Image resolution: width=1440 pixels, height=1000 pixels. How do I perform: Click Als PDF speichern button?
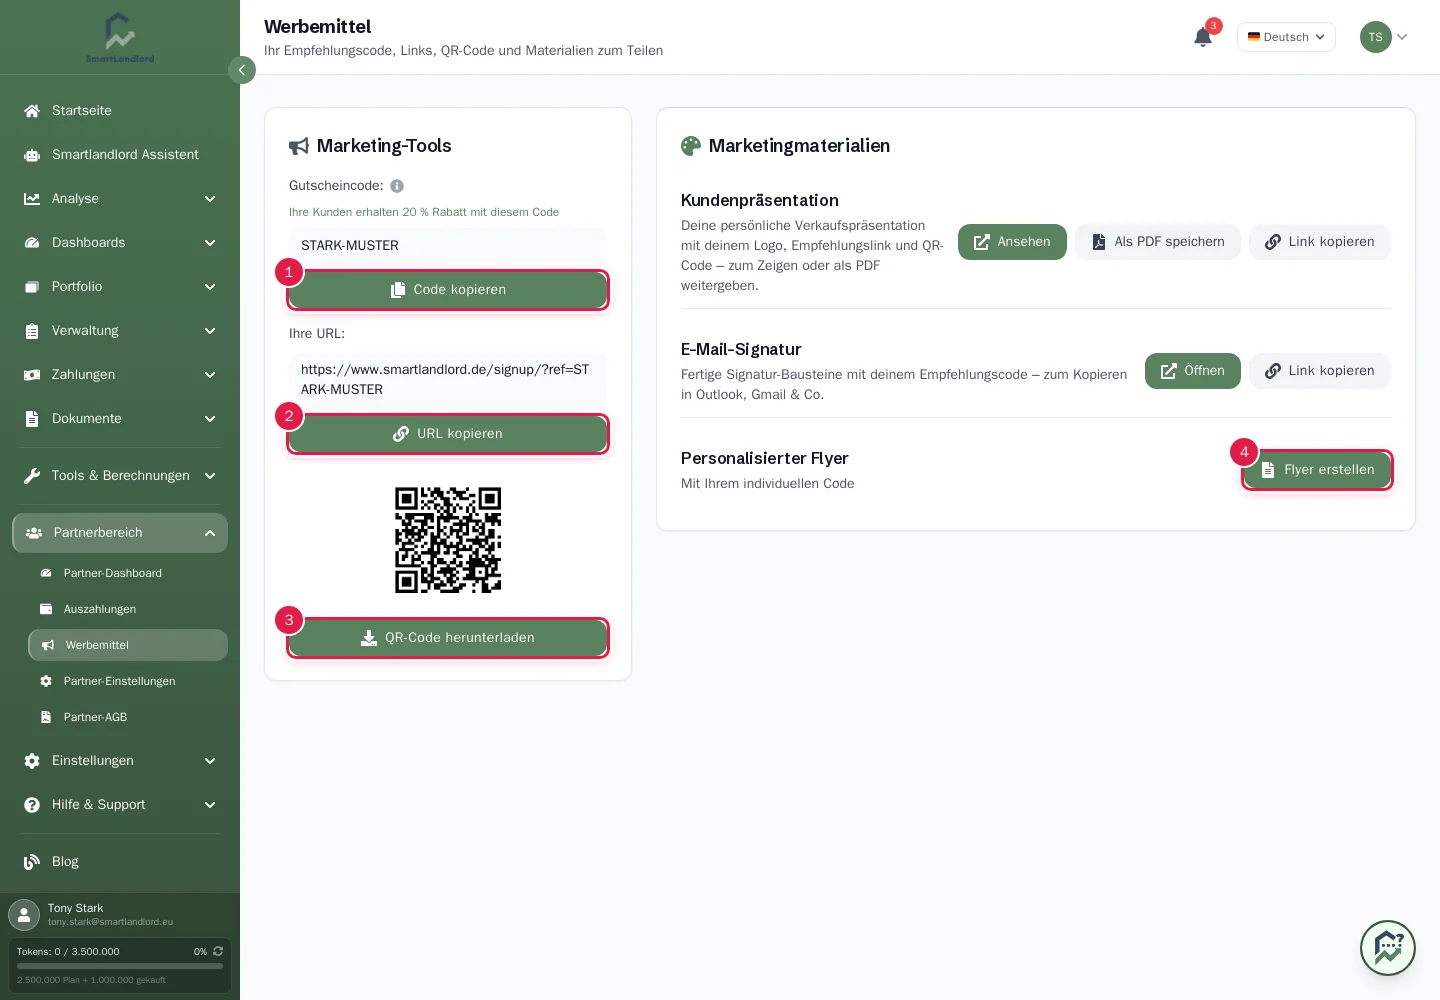1158,242
